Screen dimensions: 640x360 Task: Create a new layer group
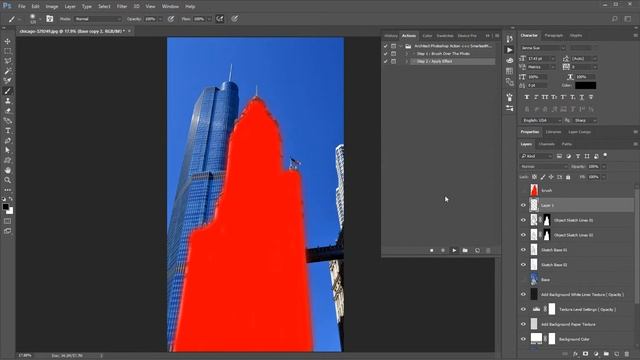pos(606,354)
